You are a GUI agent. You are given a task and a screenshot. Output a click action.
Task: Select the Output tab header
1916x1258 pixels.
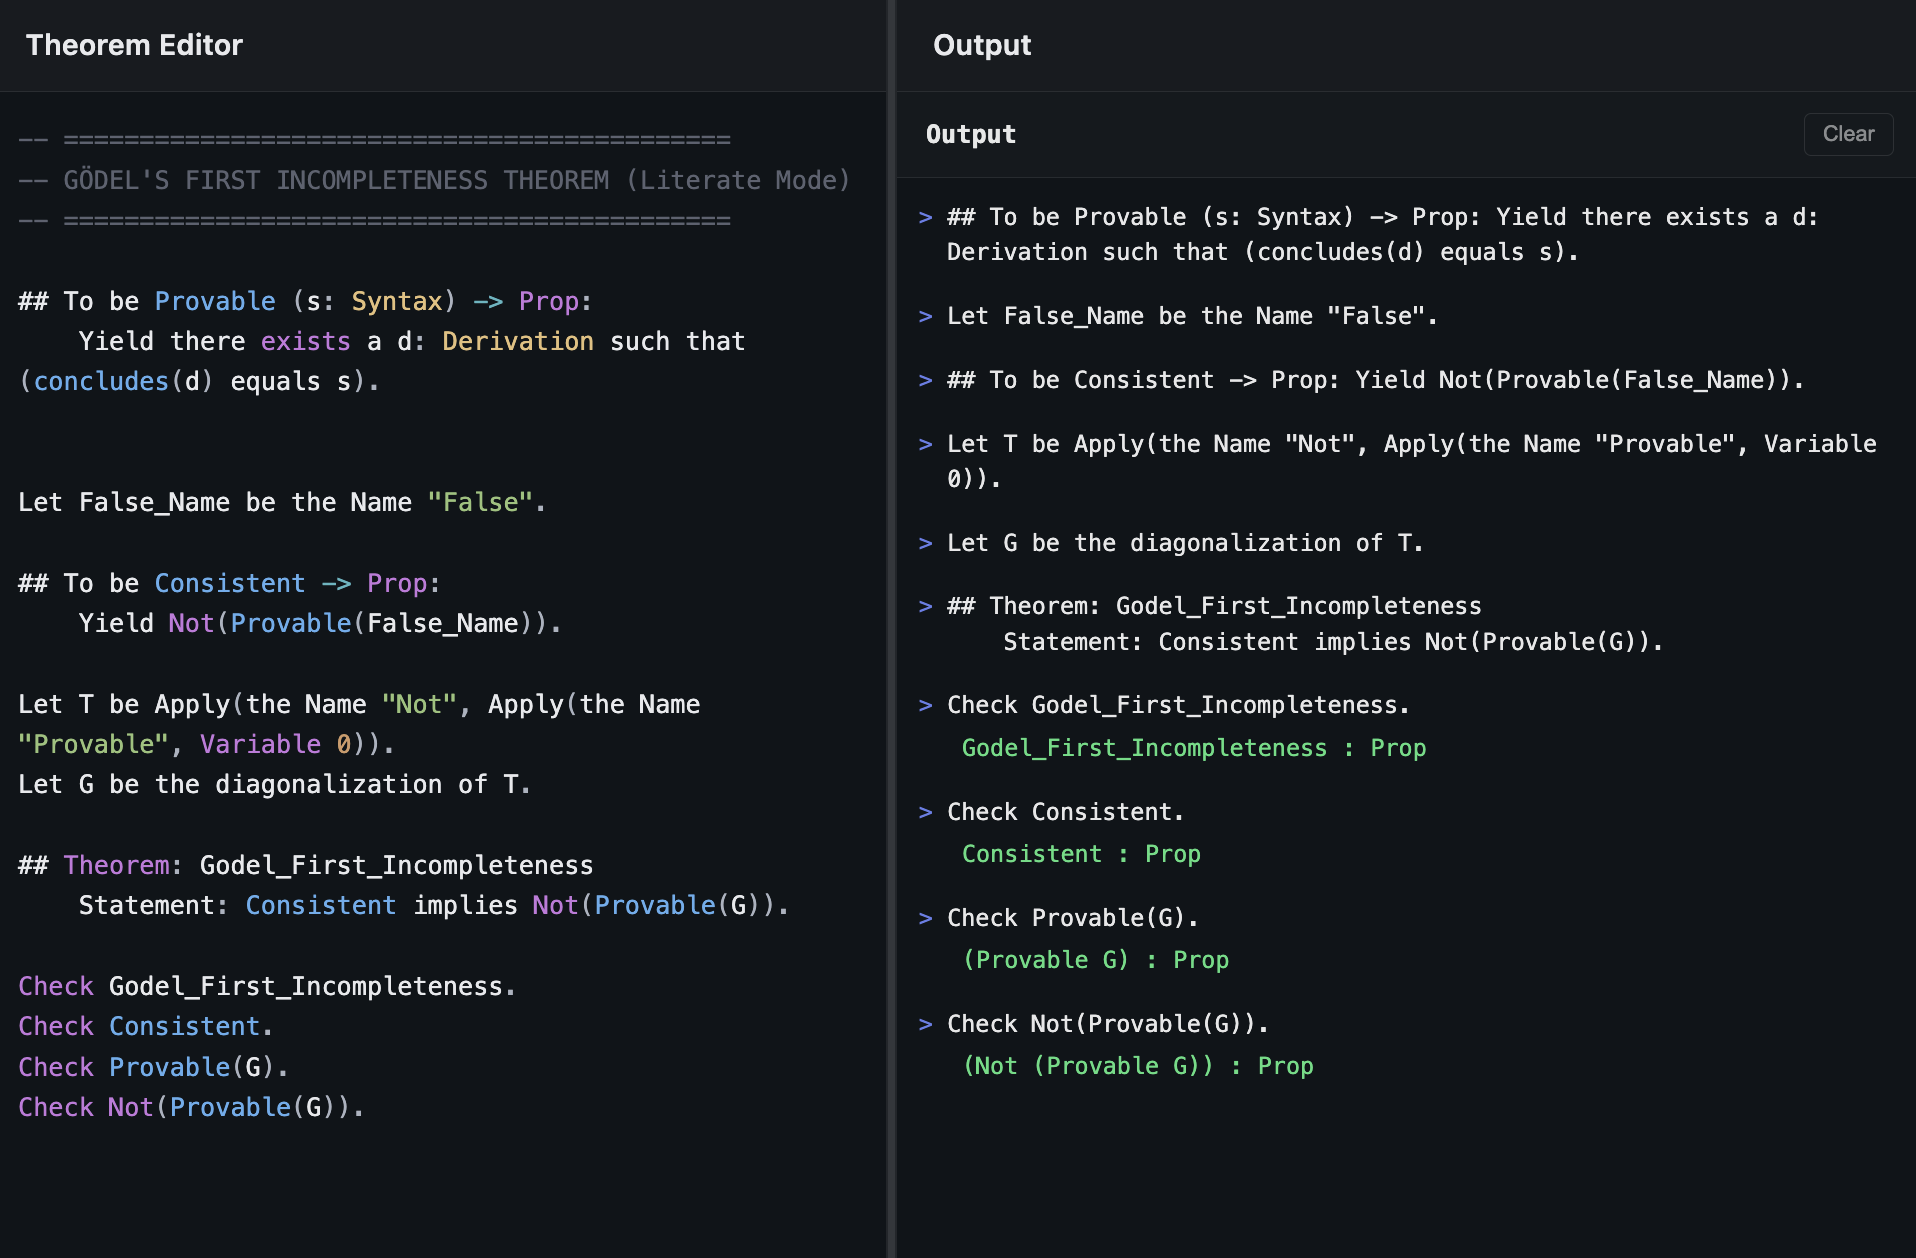(x=969, y=133)
